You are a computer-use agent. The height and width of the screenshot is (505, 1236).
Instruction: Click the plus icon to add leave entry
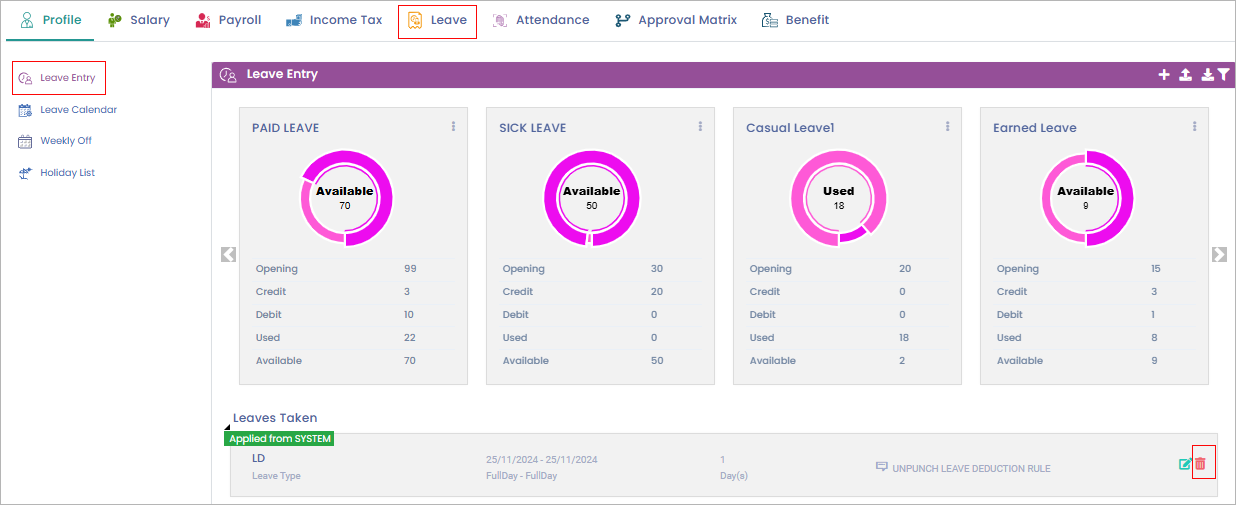click(x=1163, y=75)
